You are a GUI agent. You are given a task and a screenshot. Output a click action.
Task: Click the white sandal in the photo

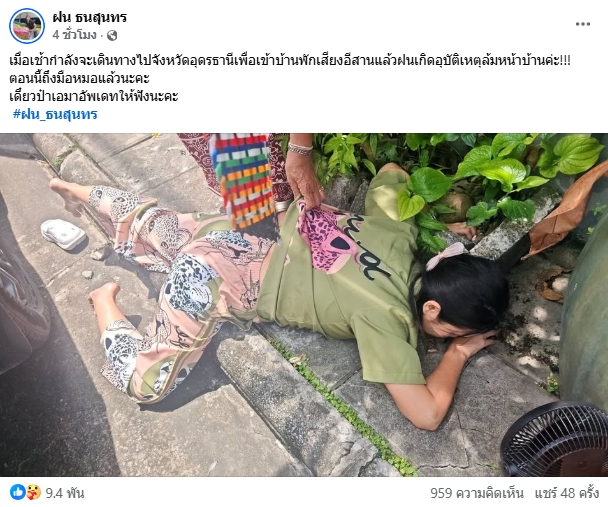(63, 234)
